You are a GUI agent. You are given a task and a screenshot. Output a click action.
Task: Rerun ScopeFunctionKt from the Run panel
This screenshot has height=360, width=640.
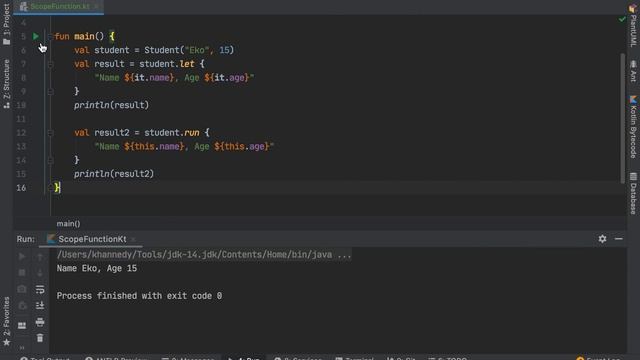tap(22, 256)
